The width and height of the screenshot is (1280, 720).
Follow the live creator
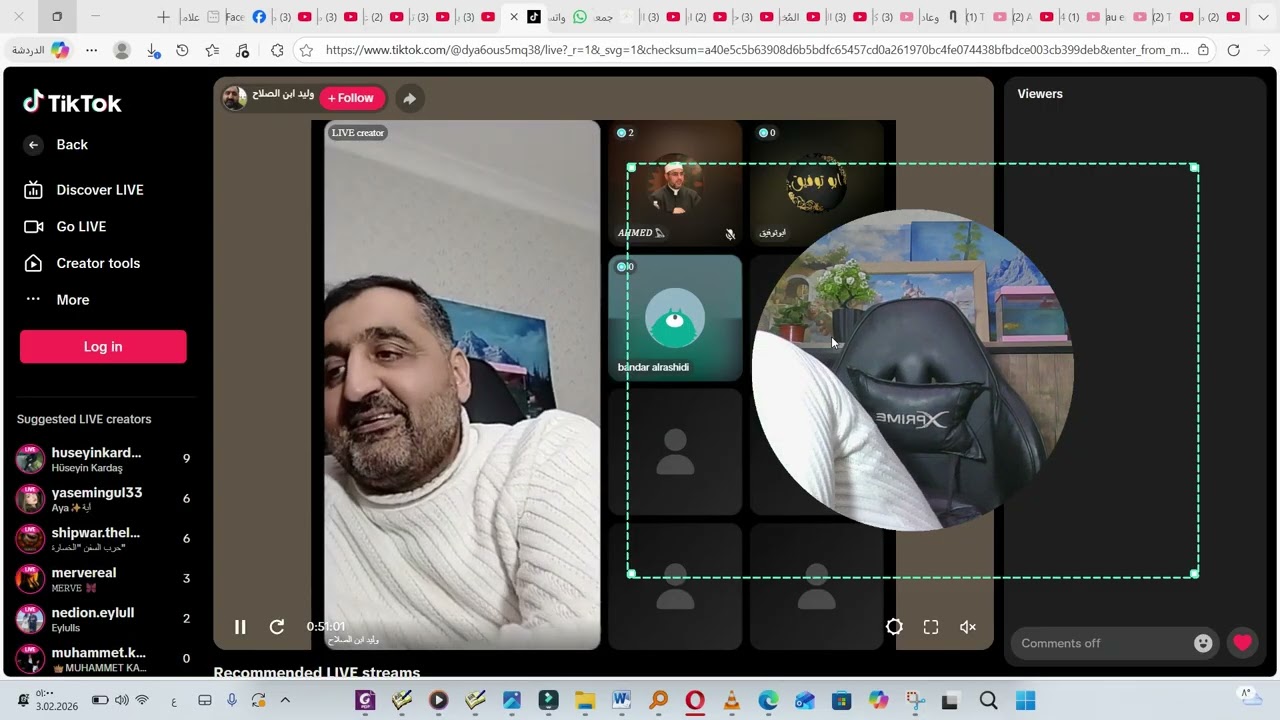coord(352,98)
